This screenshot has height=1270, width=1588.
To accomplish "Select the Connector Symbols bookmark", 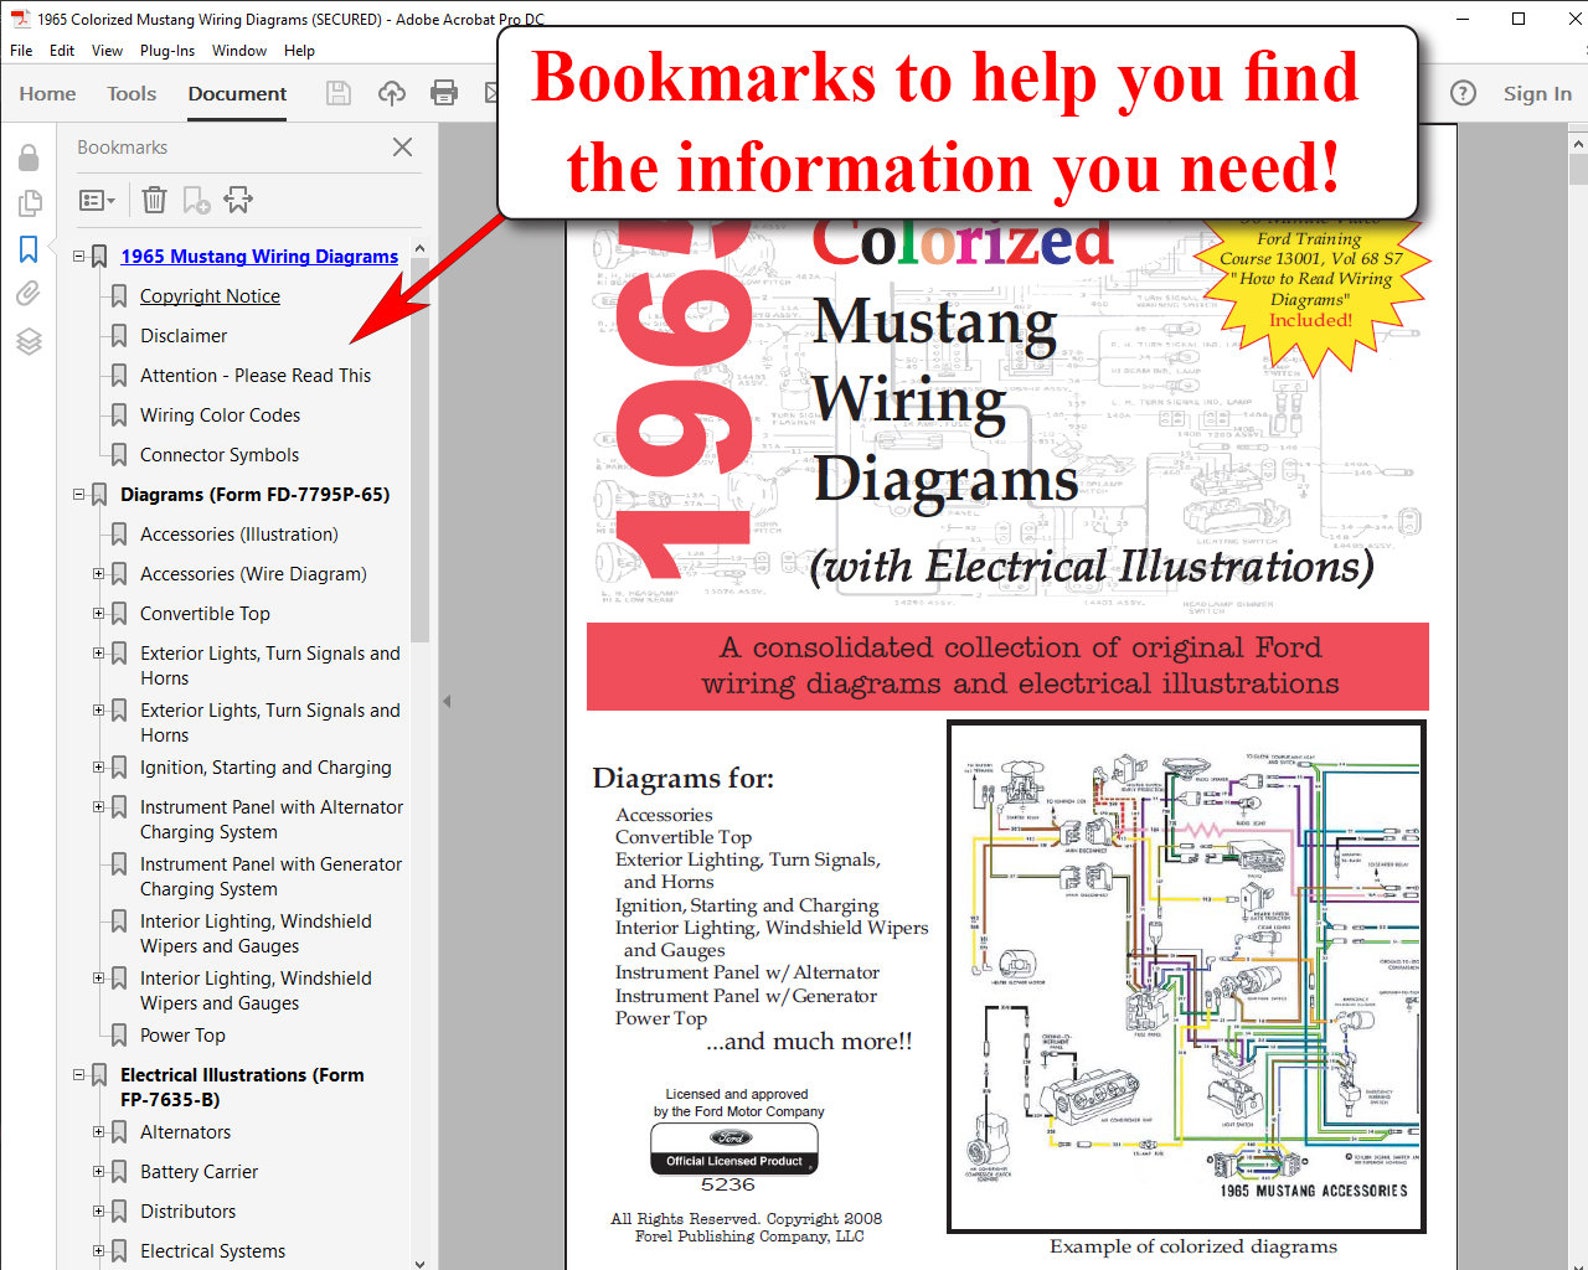I will (219, 455).
